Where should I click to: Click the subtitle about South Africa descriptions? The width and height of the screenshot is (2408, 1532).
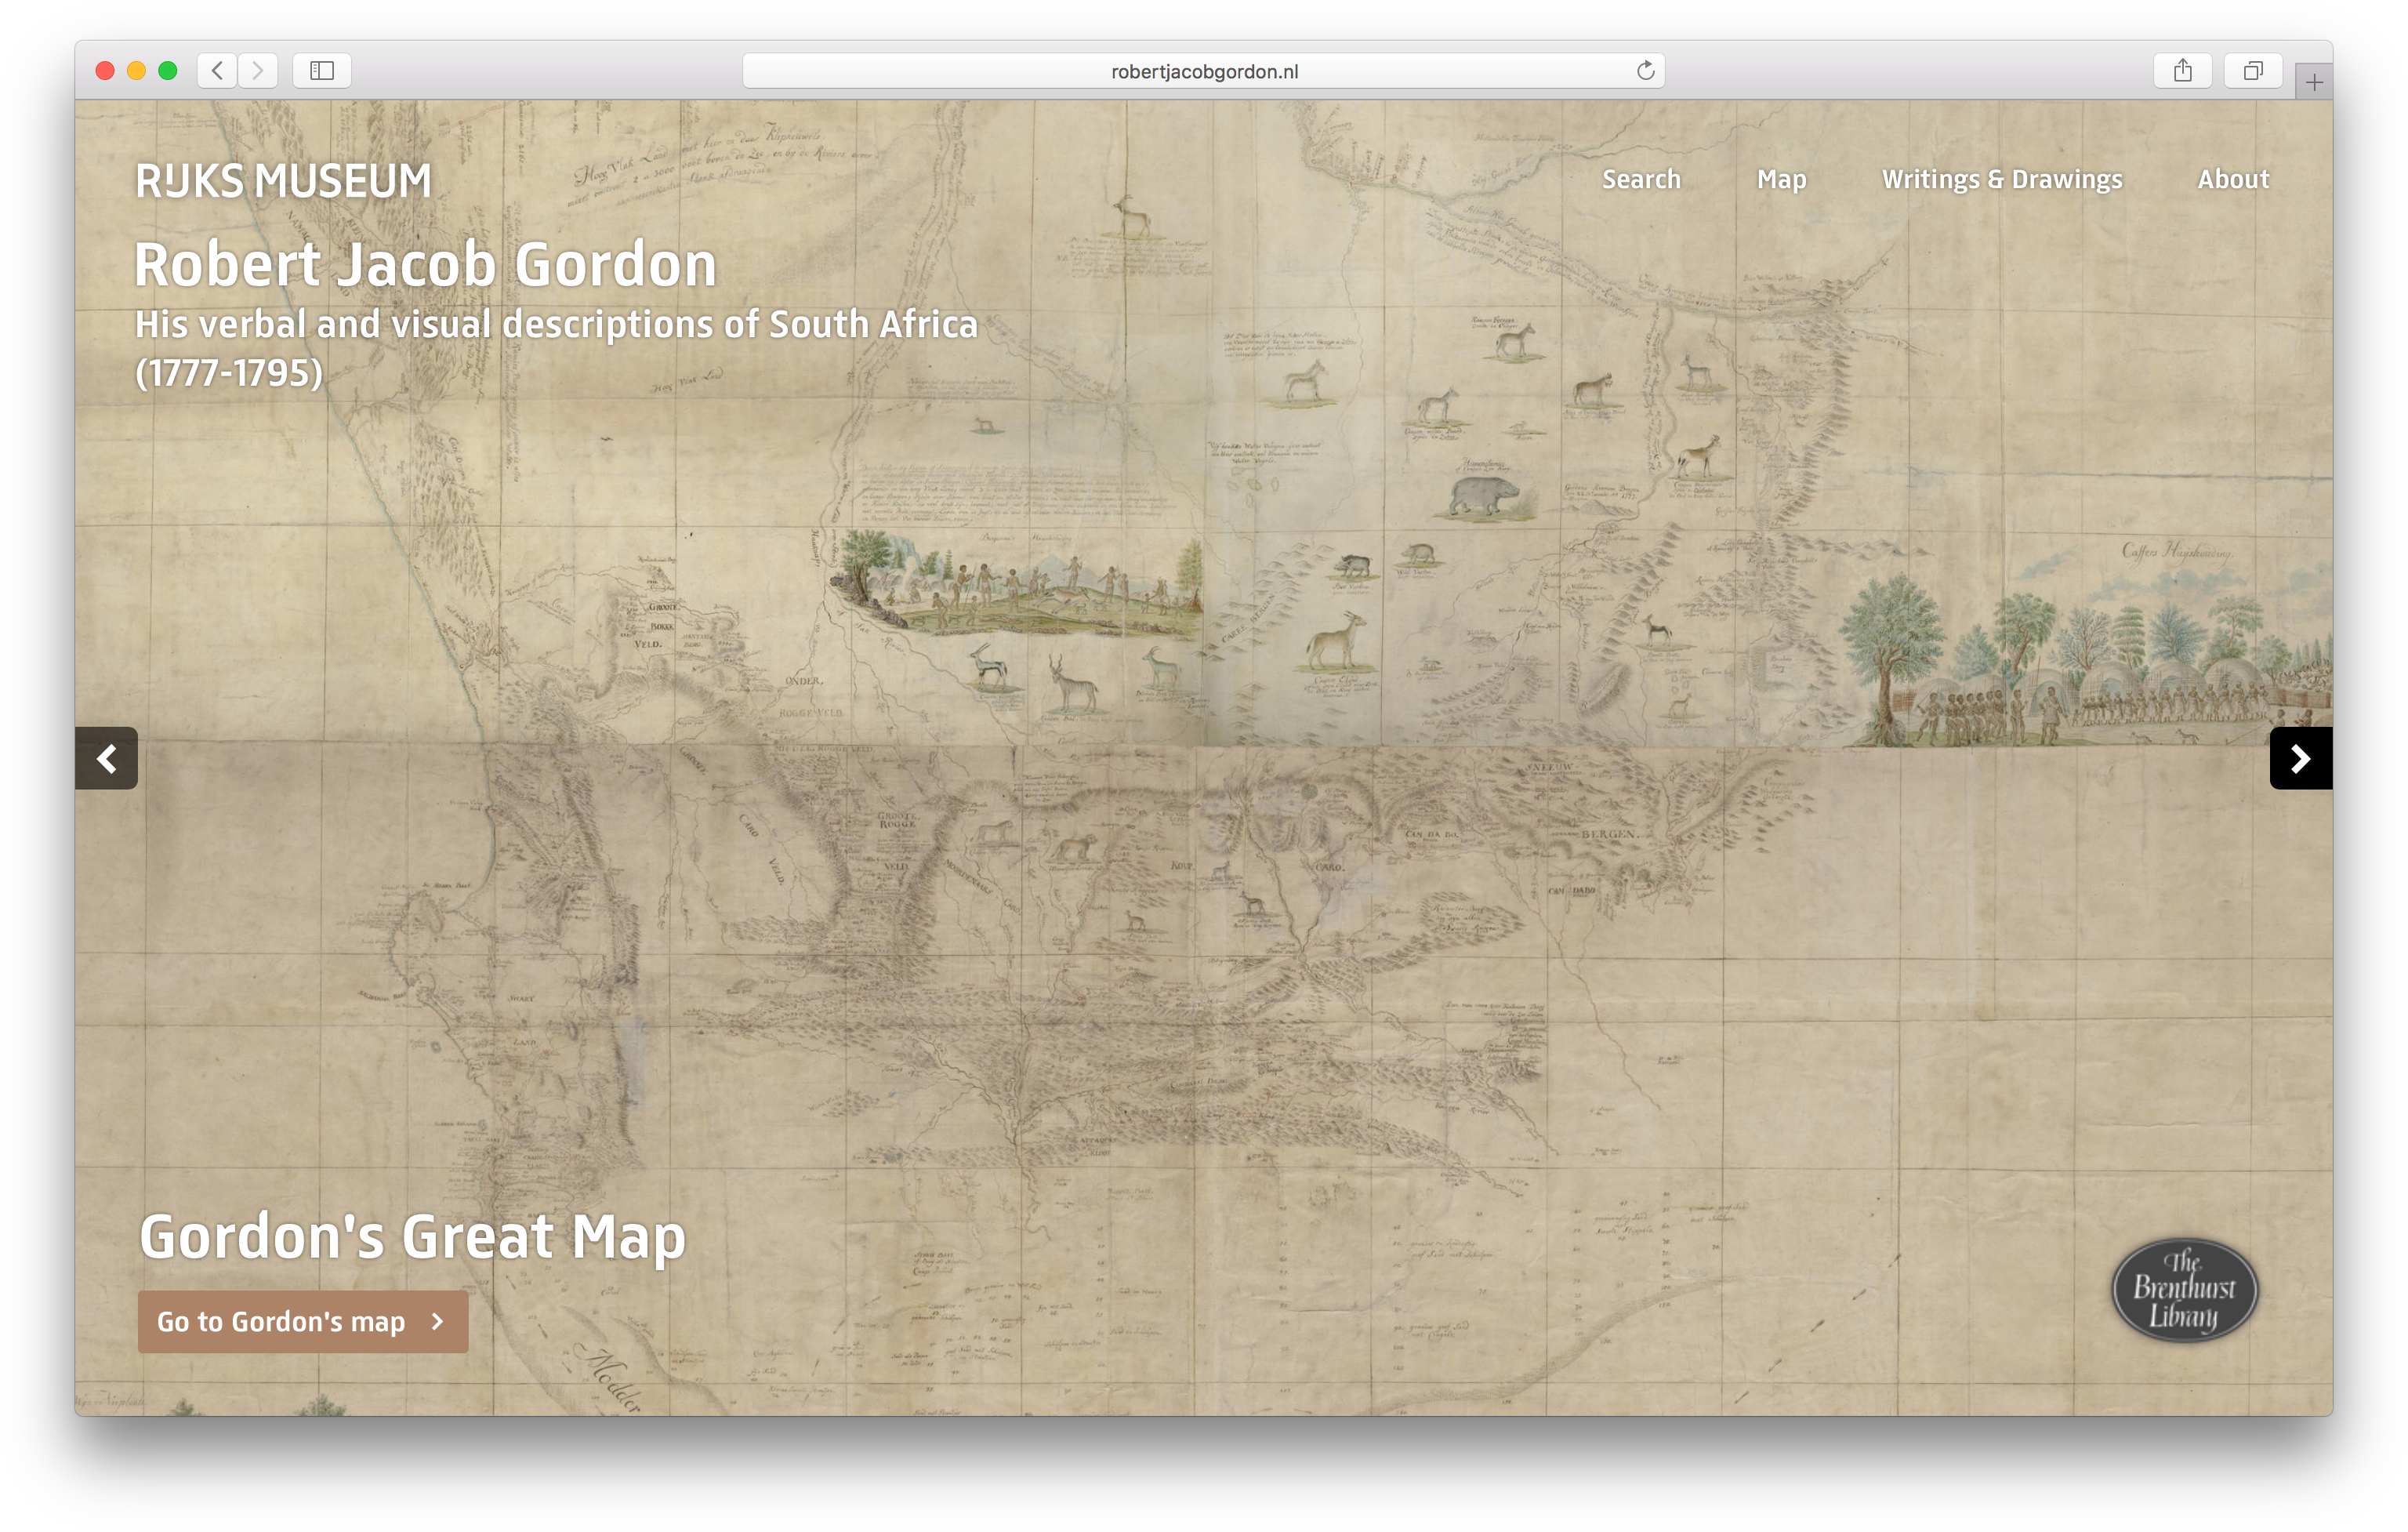pyautogui.click(x=556, y=348)
